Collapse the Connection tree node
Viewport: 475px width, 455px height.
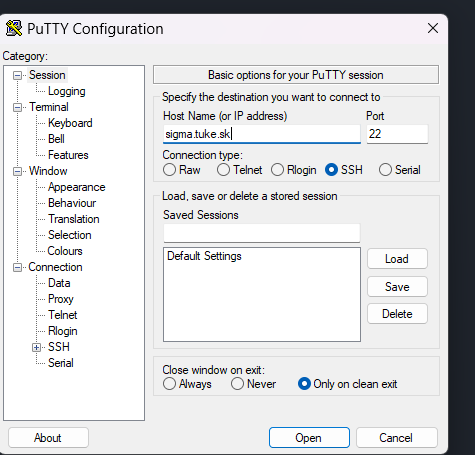click(x=17, y=268)
